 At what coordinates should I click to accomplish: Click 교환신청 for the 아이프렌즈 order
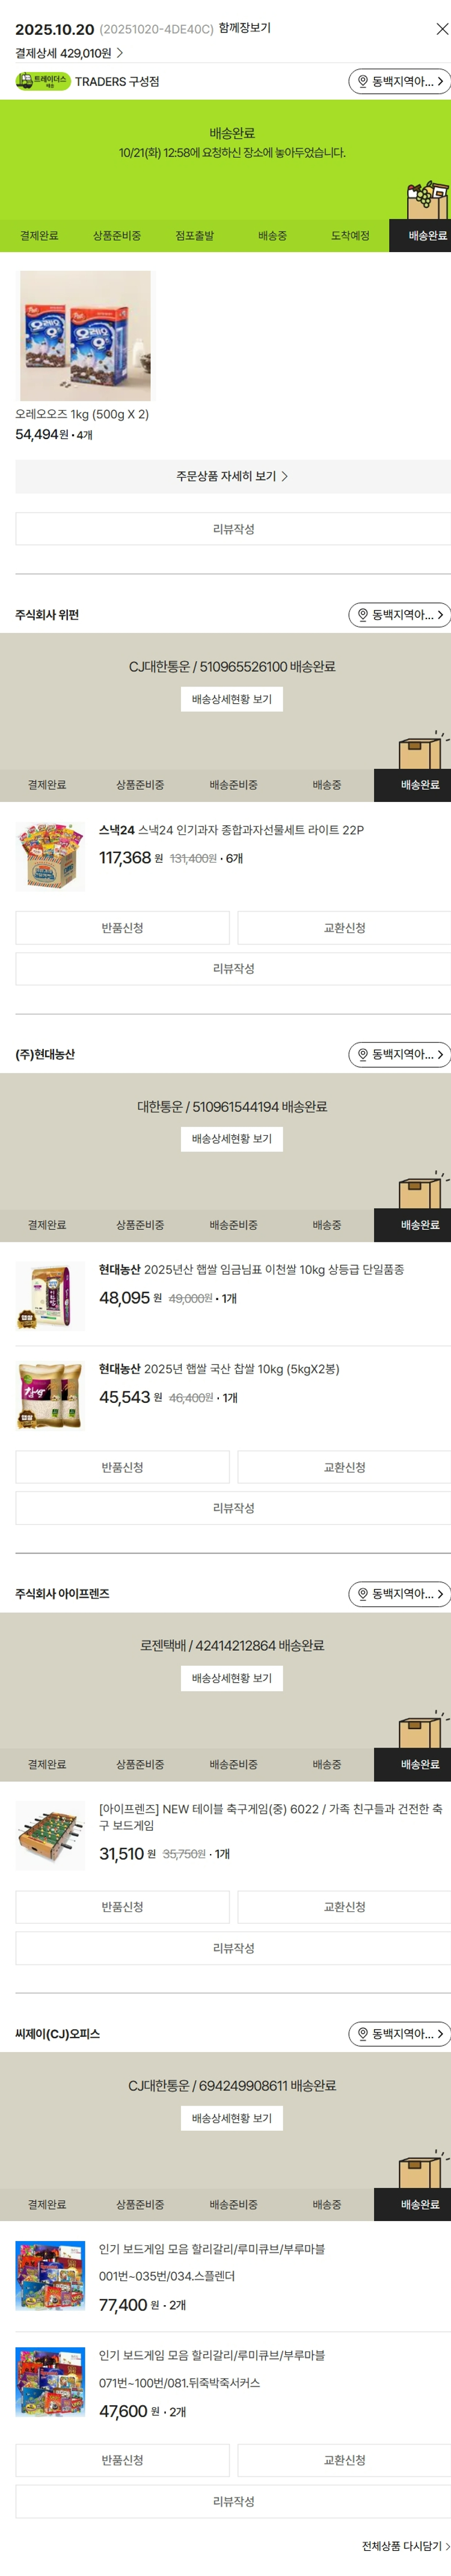tap(344, 1907)
